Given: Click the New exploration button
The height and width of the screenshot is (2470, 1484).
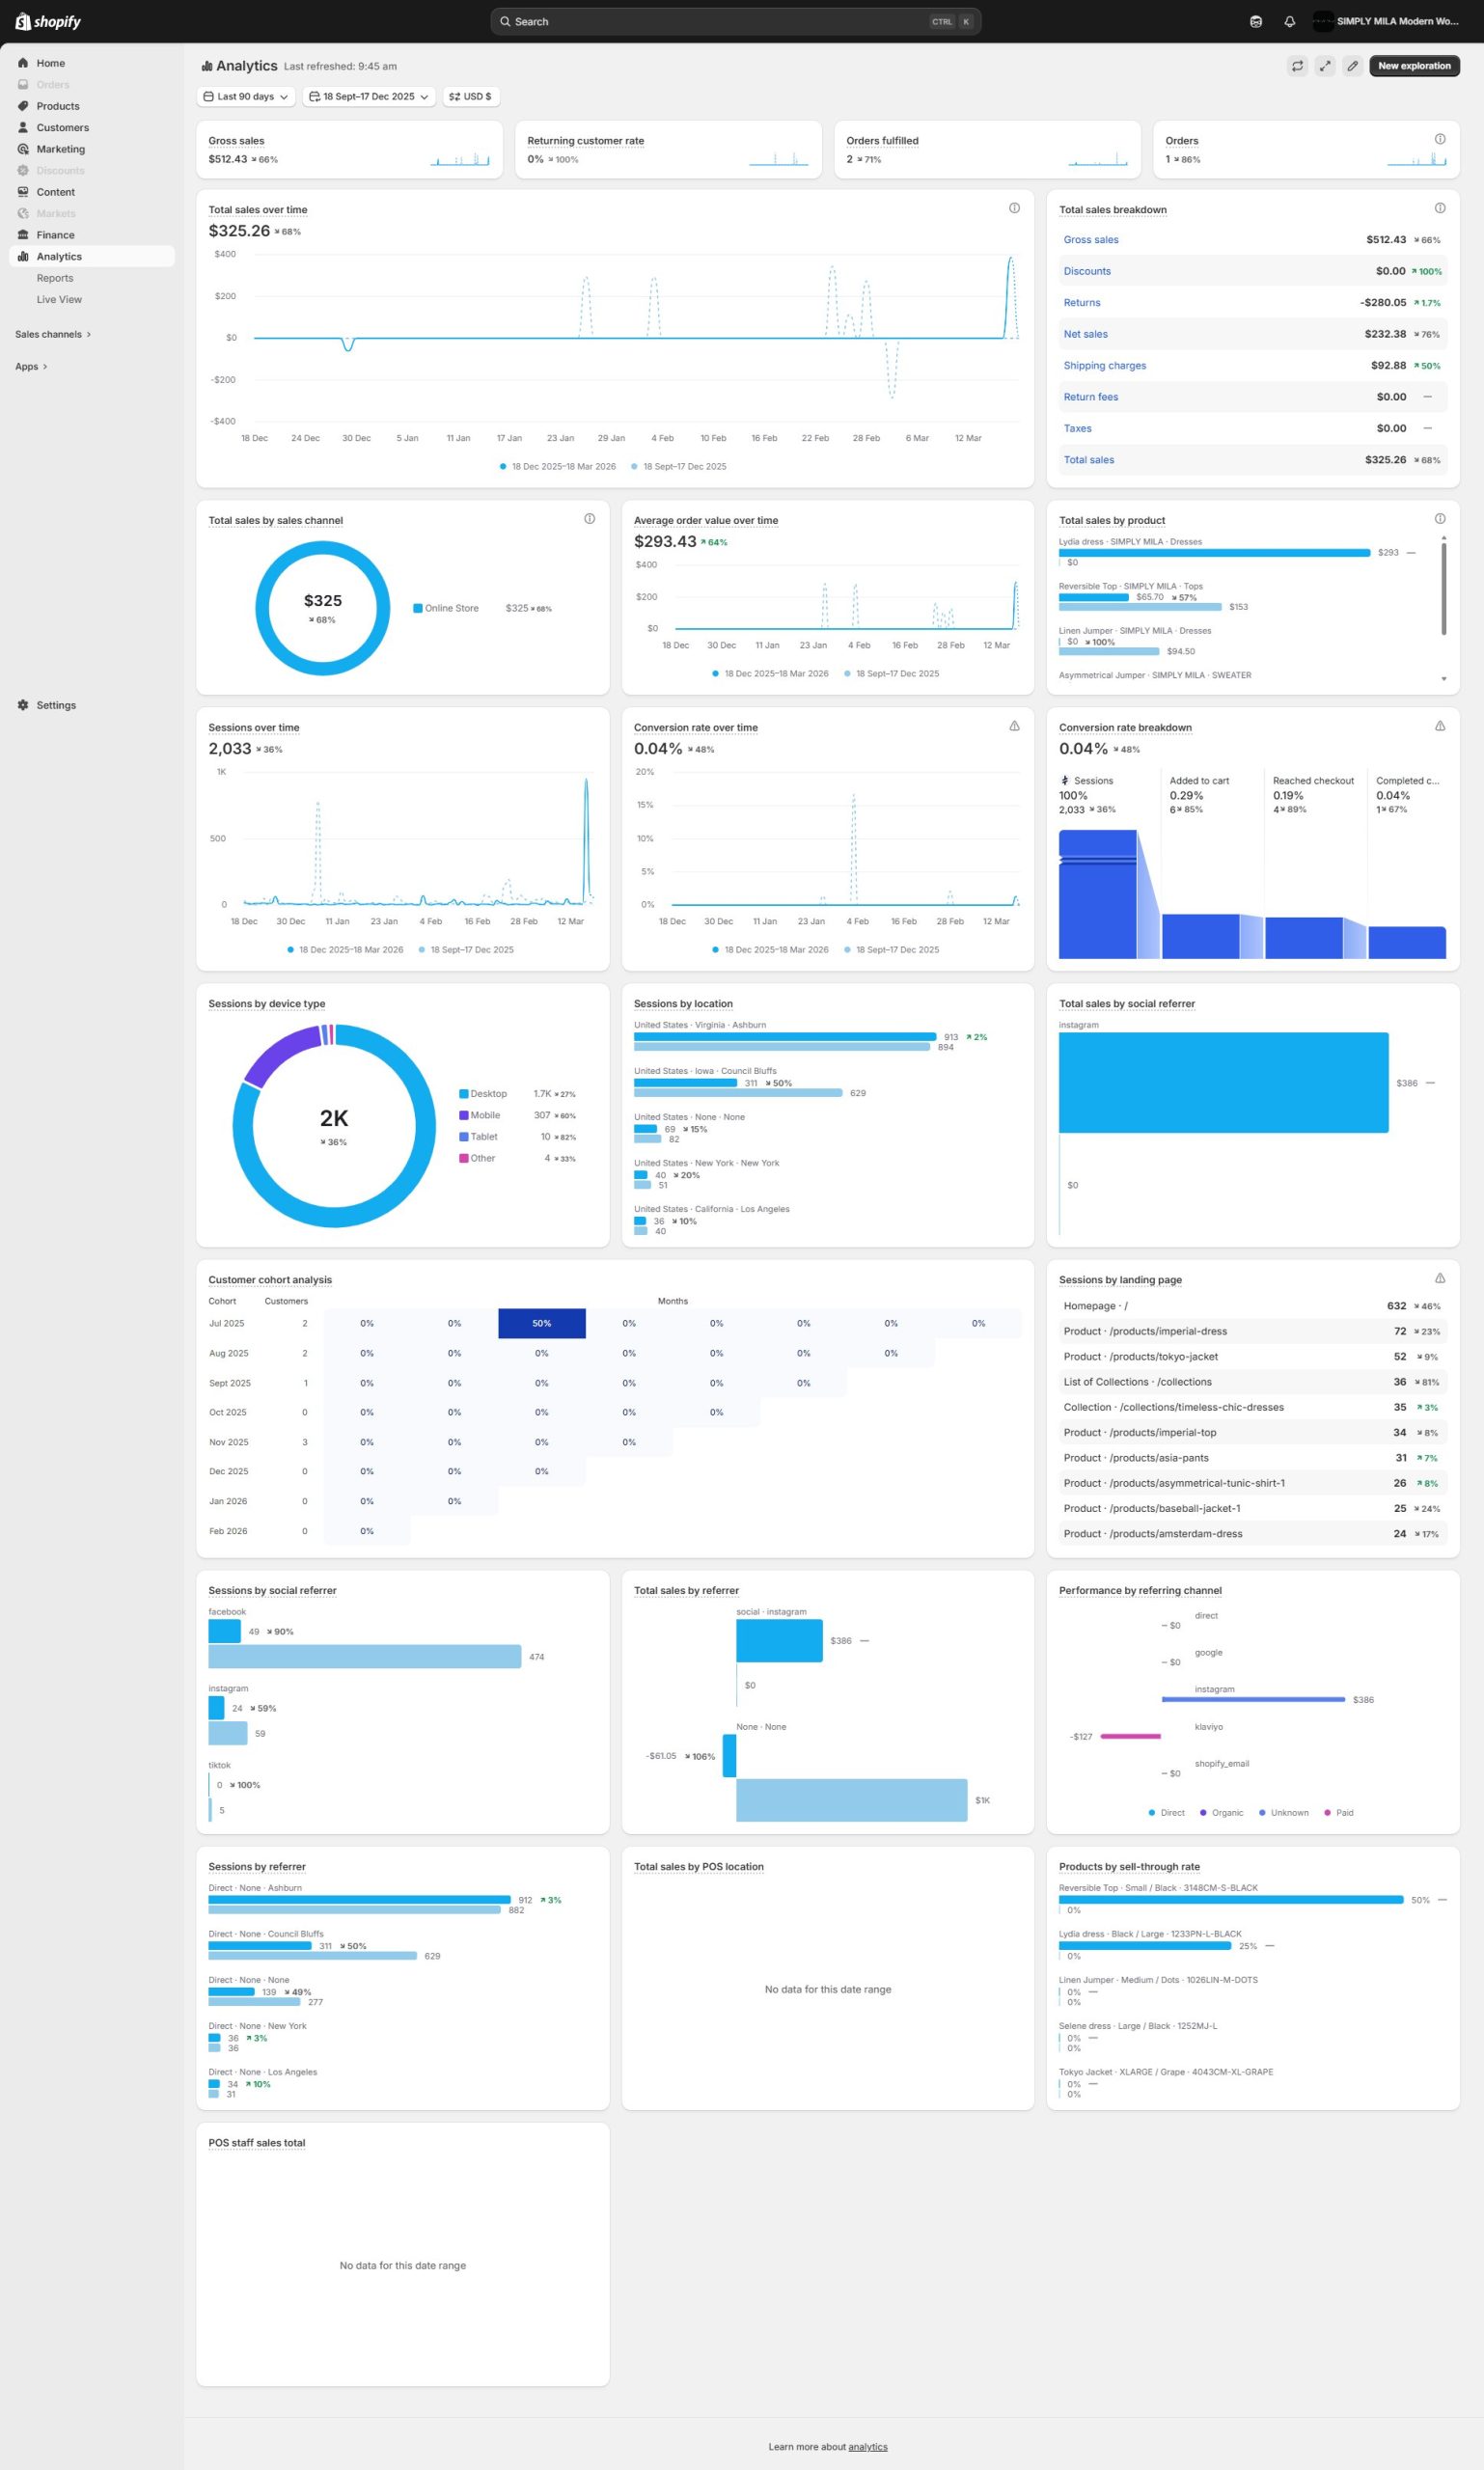Looking at the screenshot, I should (x=1413, y=66).
